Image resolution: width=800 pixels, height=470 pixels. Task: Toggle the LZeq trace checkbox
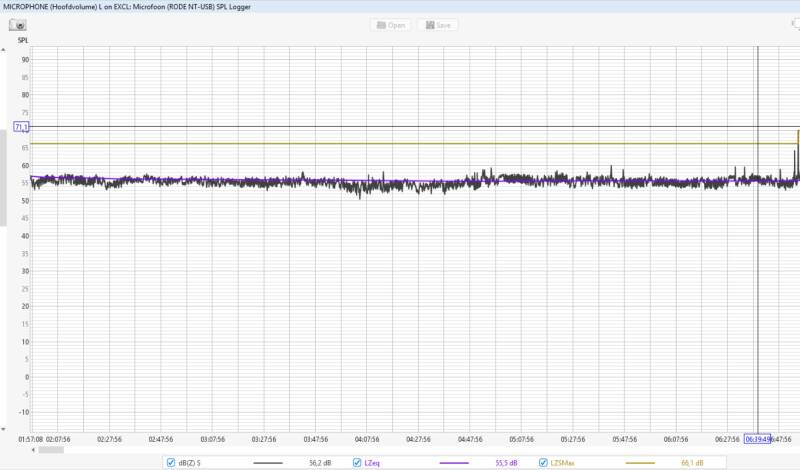pyautogui.click(x=357, y=462)
